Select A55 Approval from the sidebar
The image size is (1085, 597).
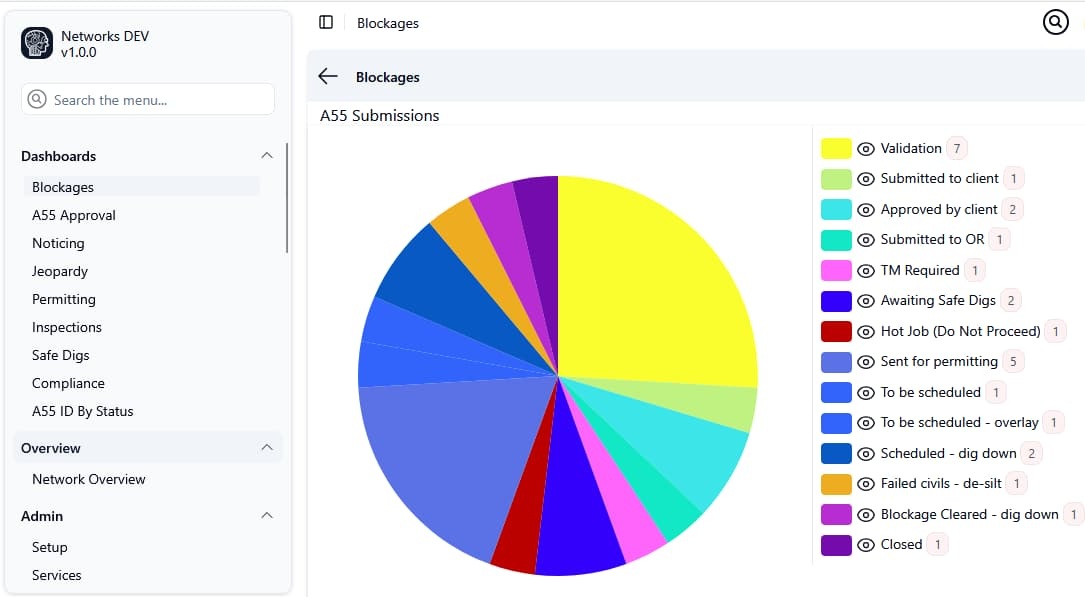pyautogui.click(x=73, y=215)
